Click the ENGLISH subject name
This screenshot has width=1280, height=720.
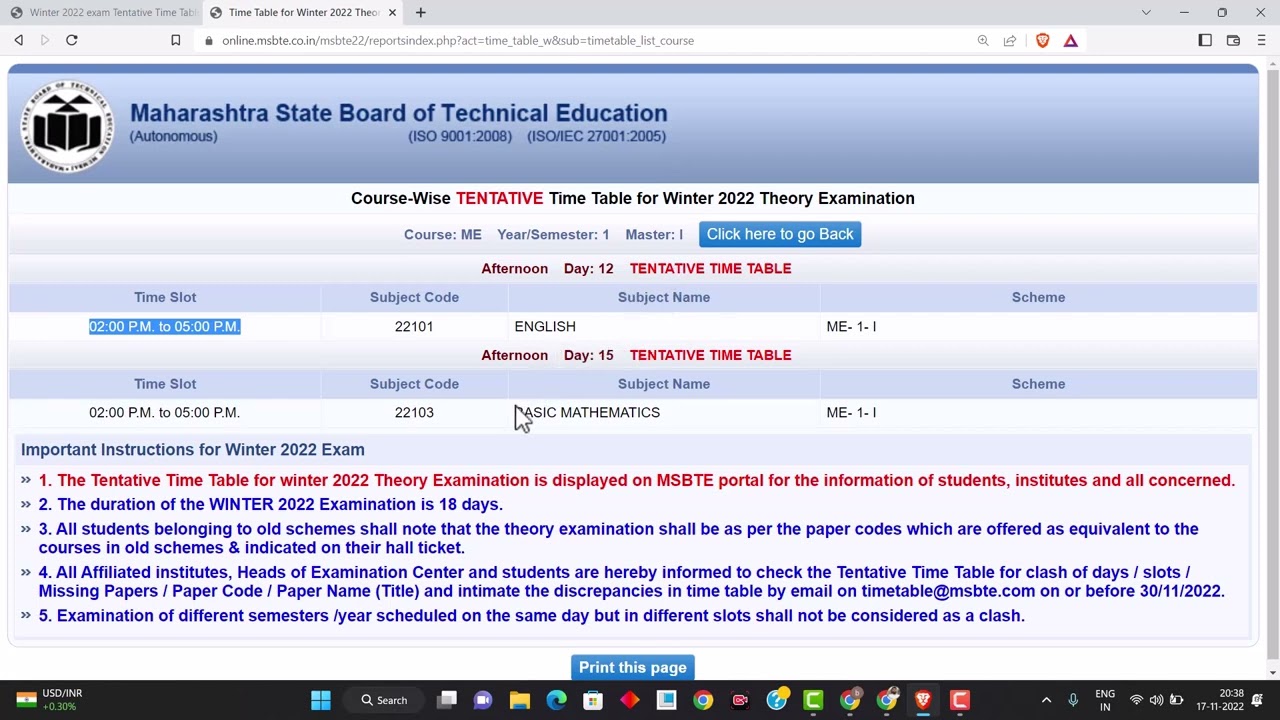point(545,326)
